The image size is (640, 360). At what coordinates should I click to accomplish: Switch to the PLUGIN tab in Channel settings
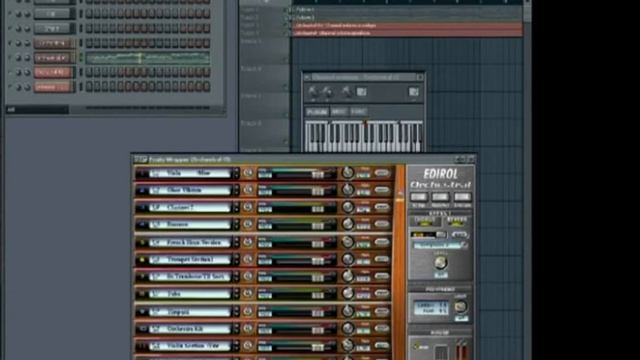coord(317,112)
